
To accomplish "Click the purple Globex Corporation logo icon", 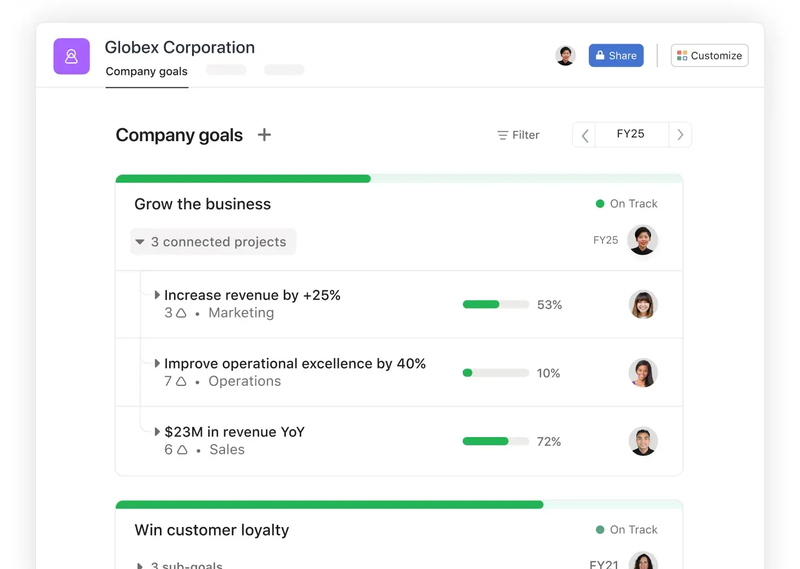I will pos(71,56).
